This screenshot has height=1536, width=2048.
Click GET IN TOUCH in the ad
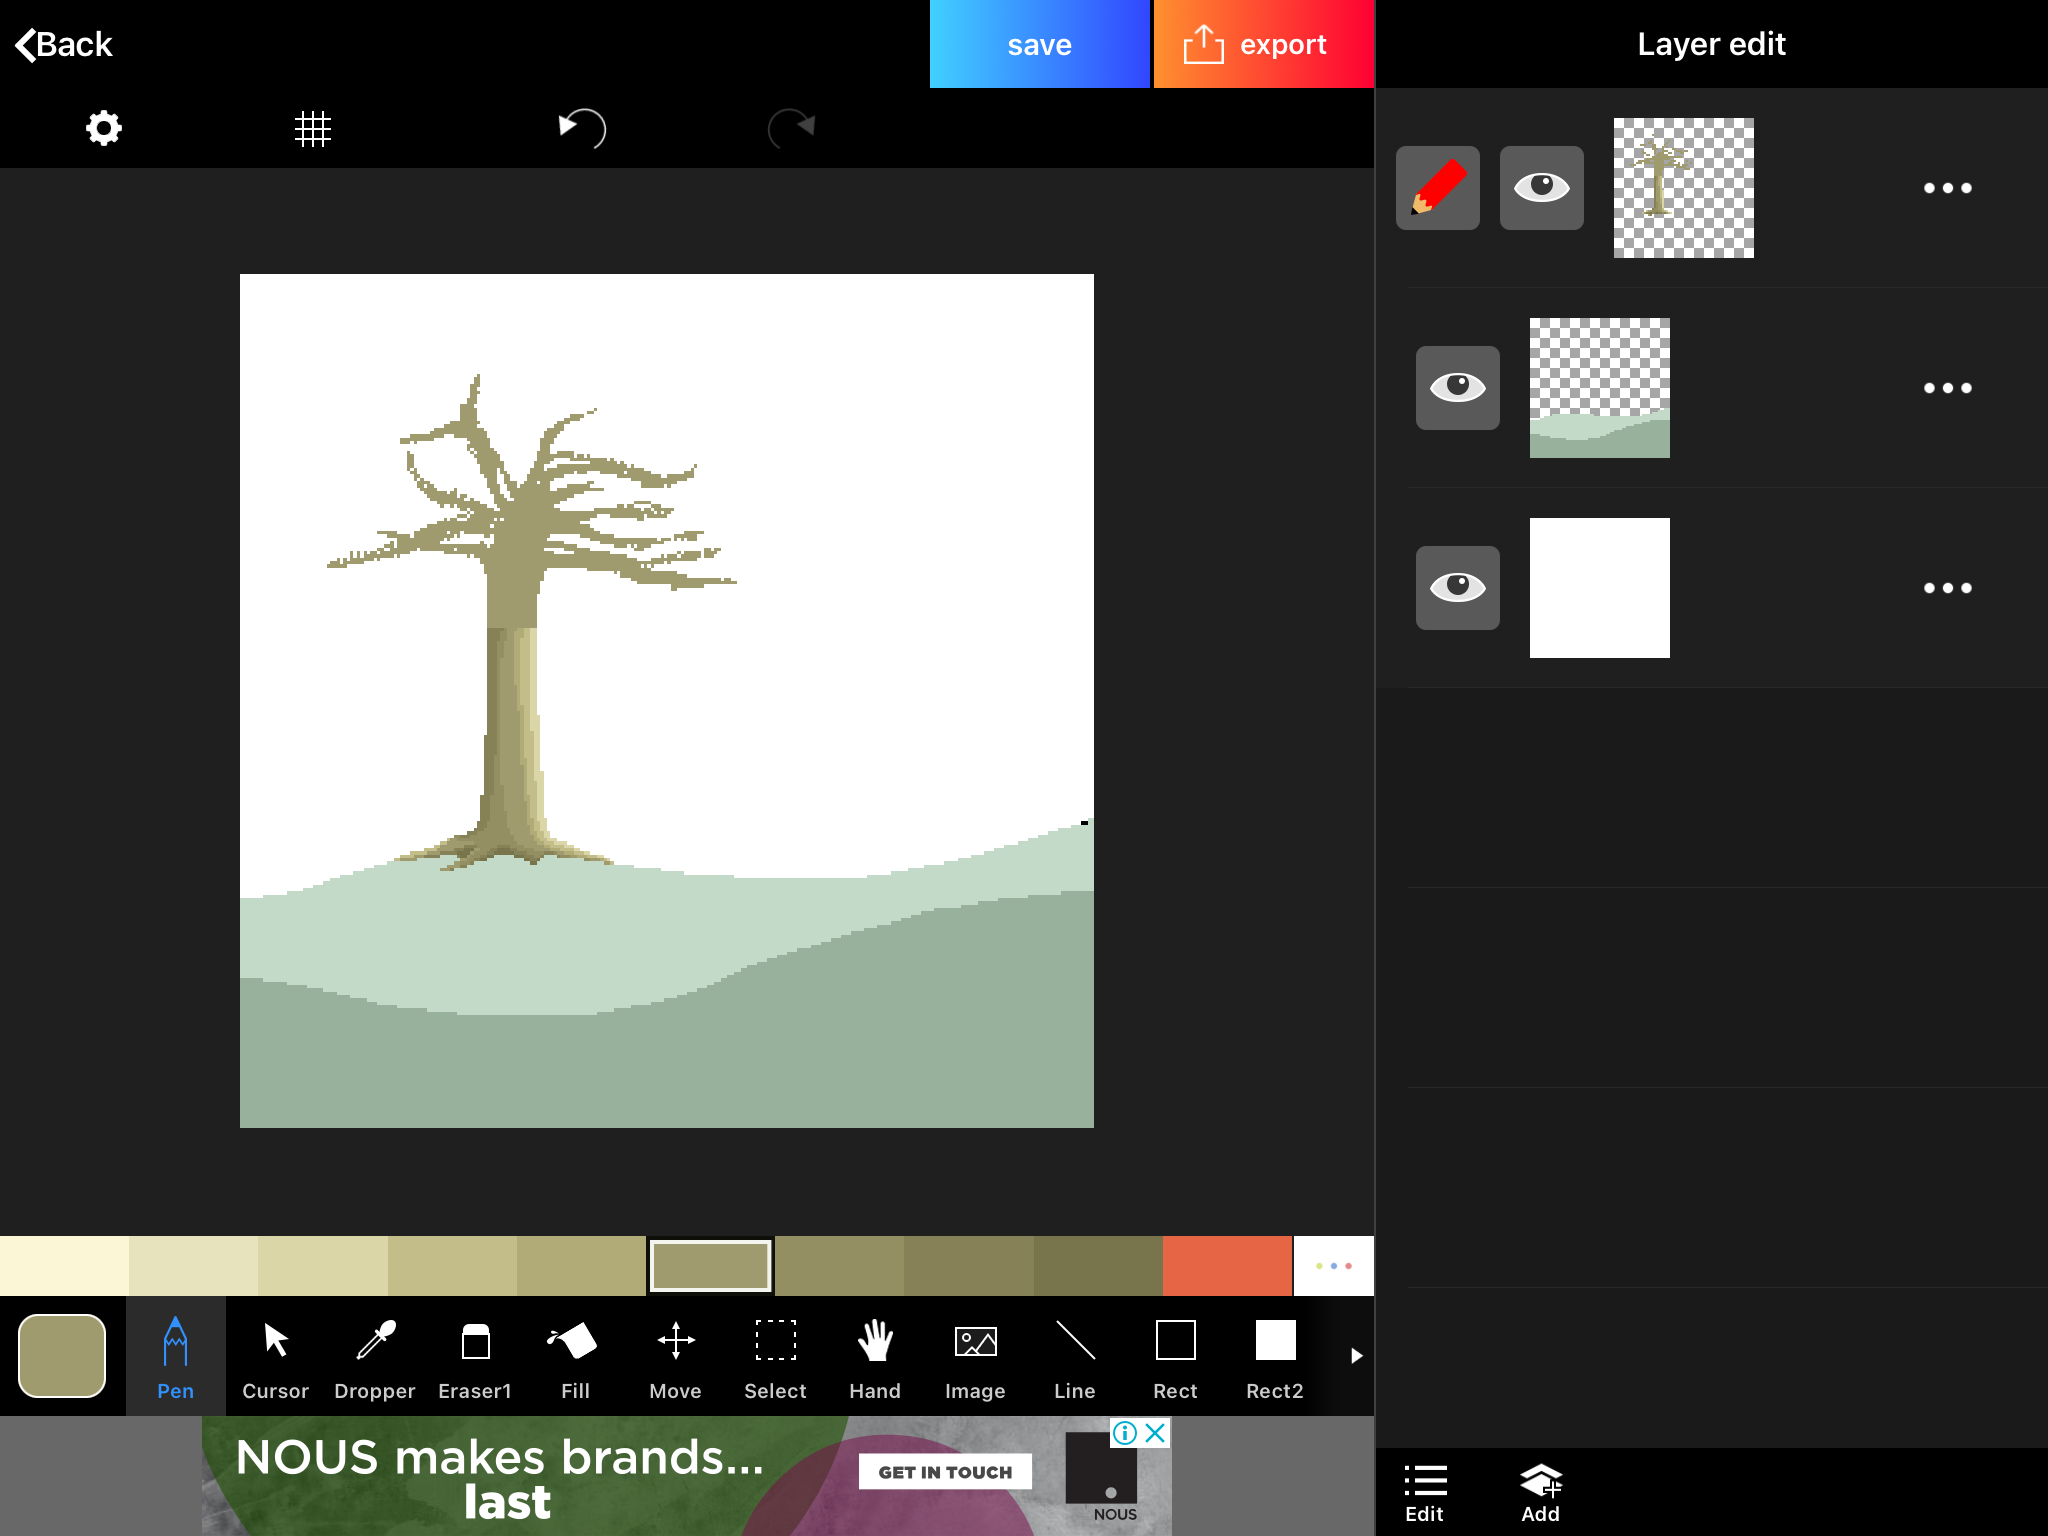click(x=945, y=1472)
